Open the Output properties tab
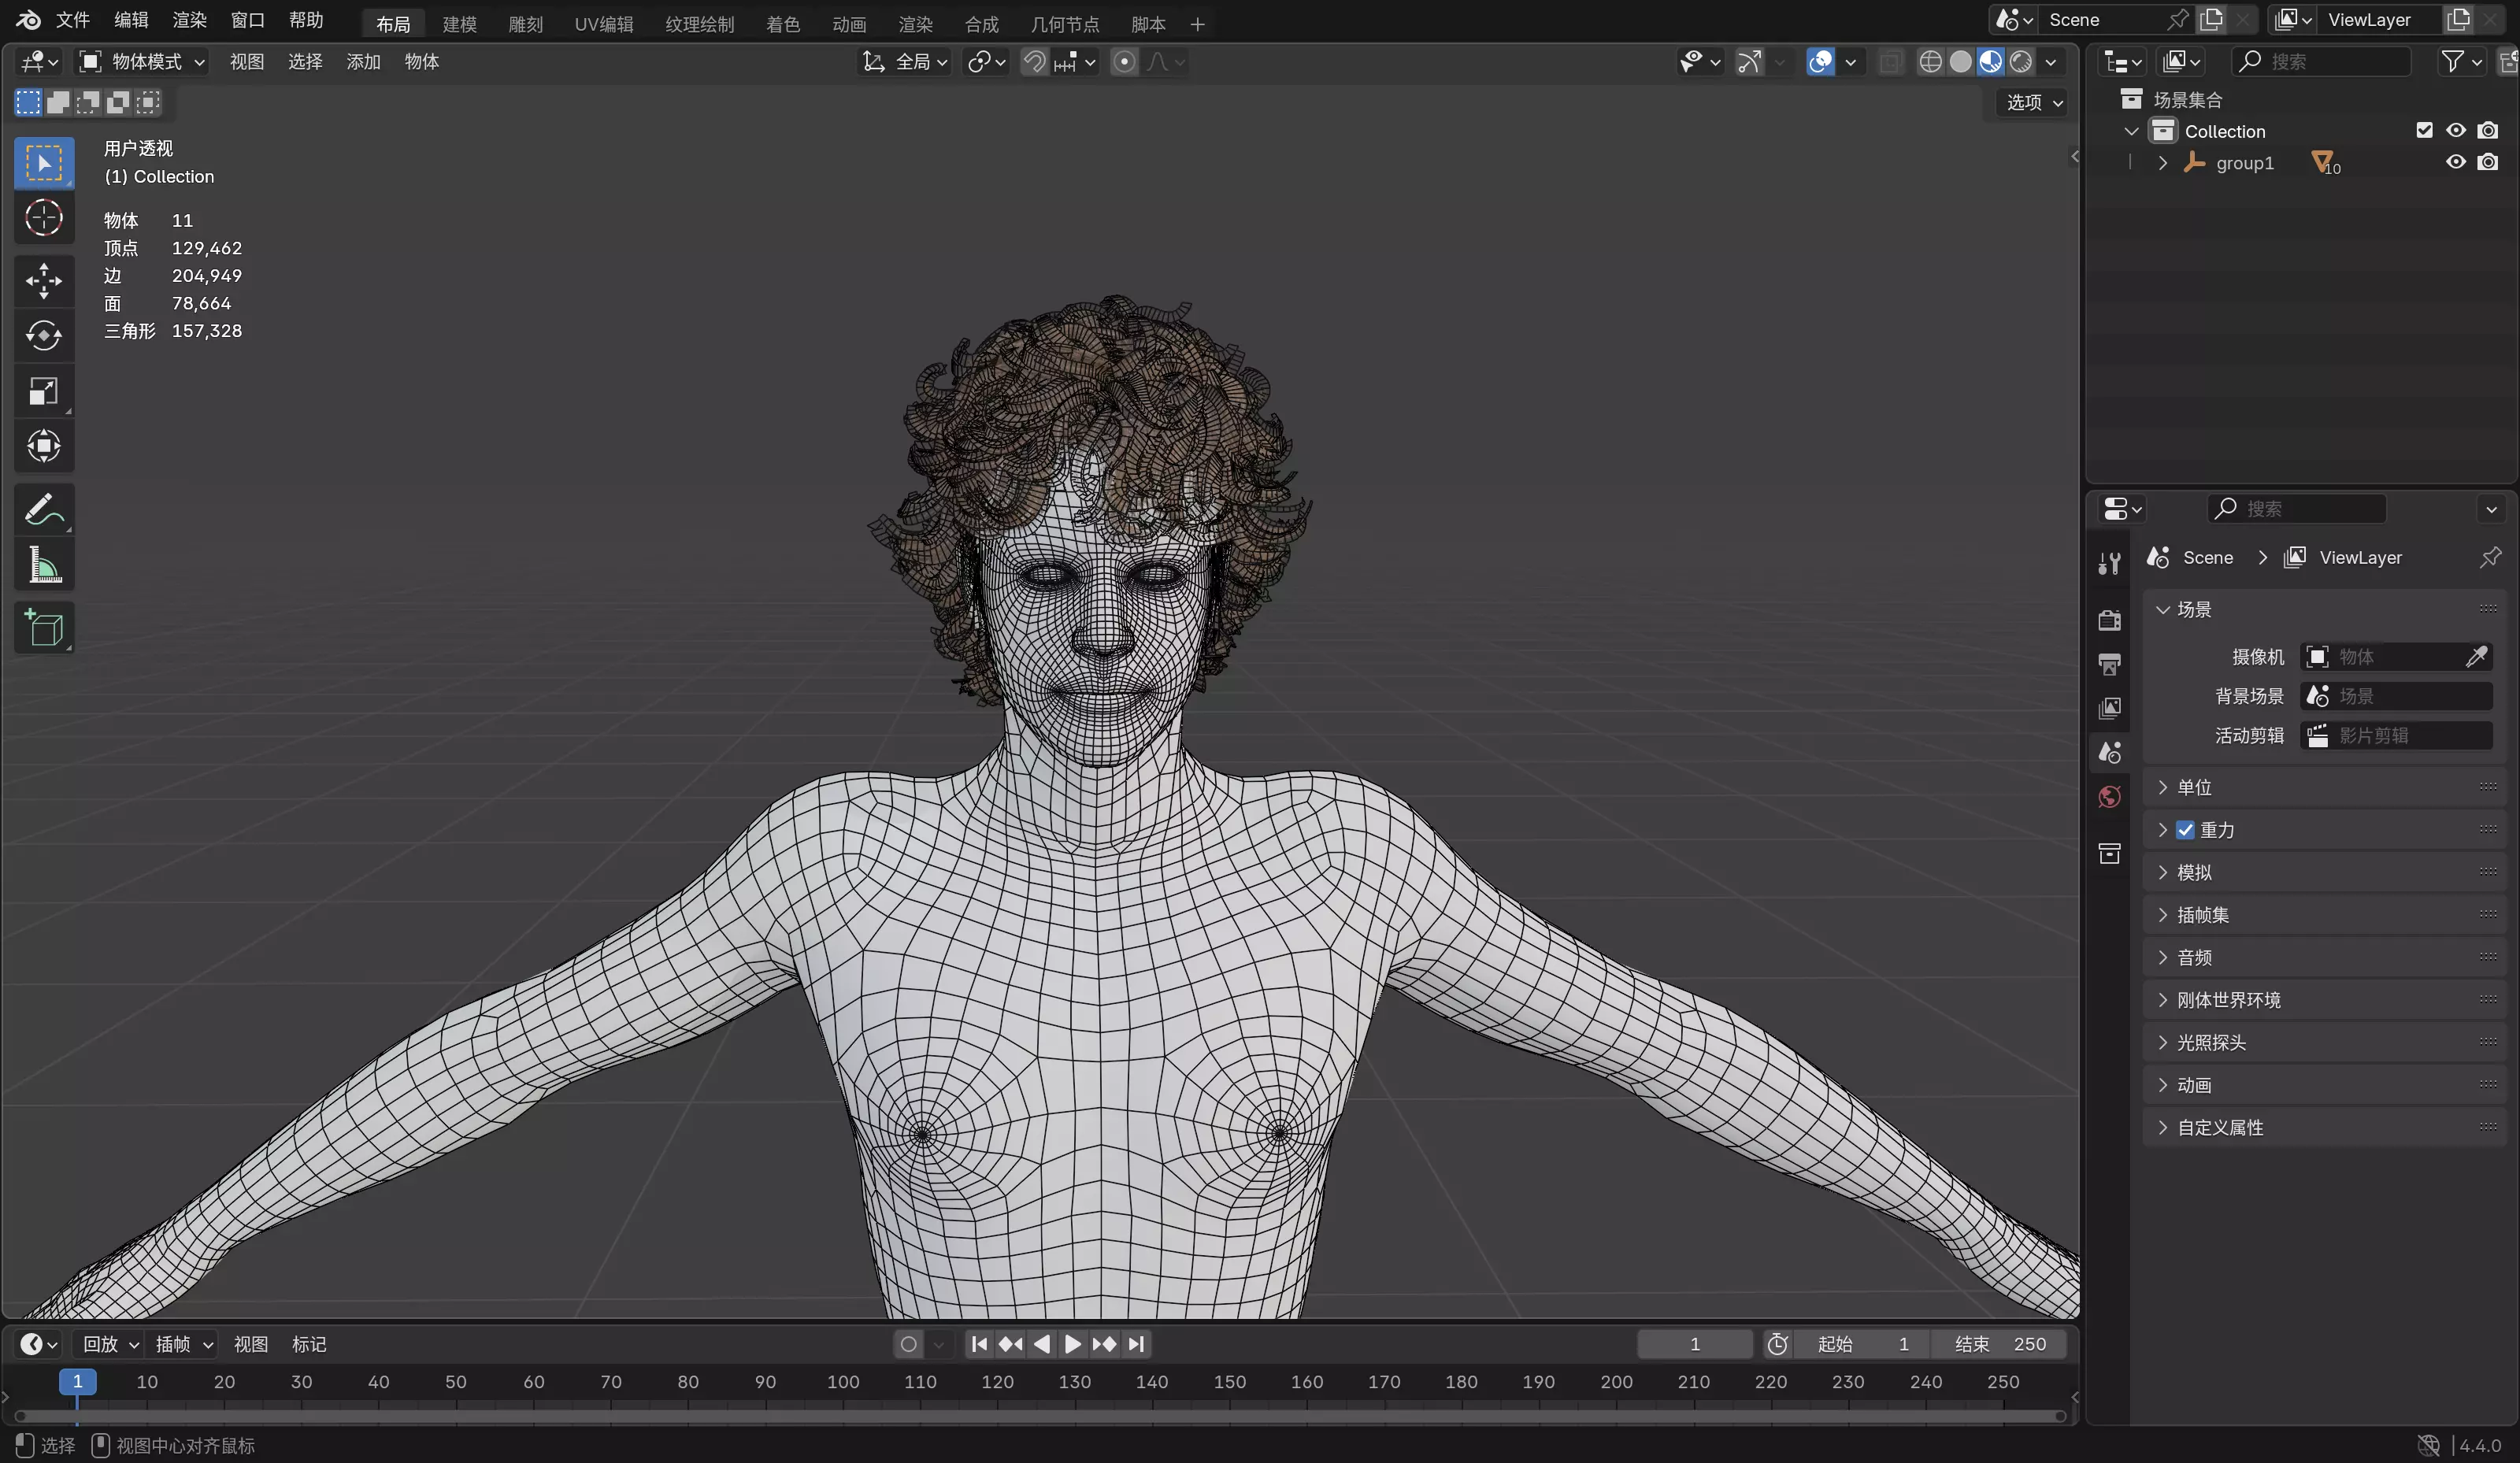The image size is (2520, 1463). point(2110,664)
